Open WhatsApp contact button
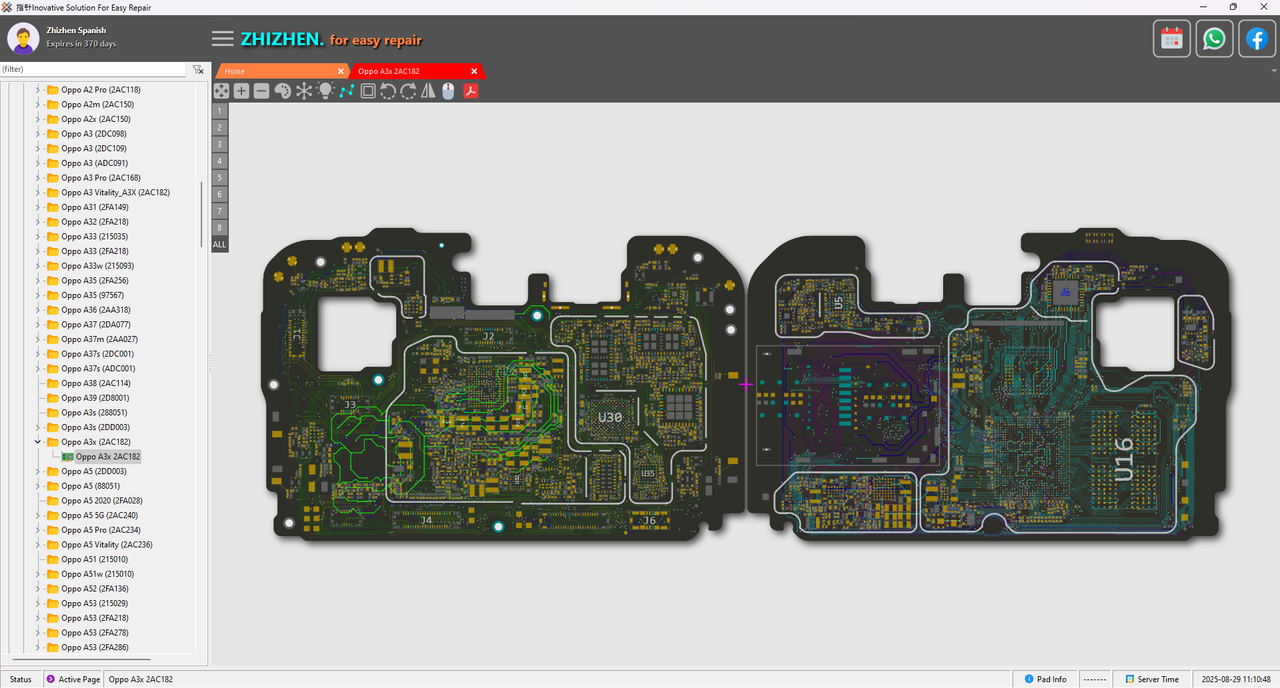This screenshot has height=688, width=1280. coord(1214,39)
